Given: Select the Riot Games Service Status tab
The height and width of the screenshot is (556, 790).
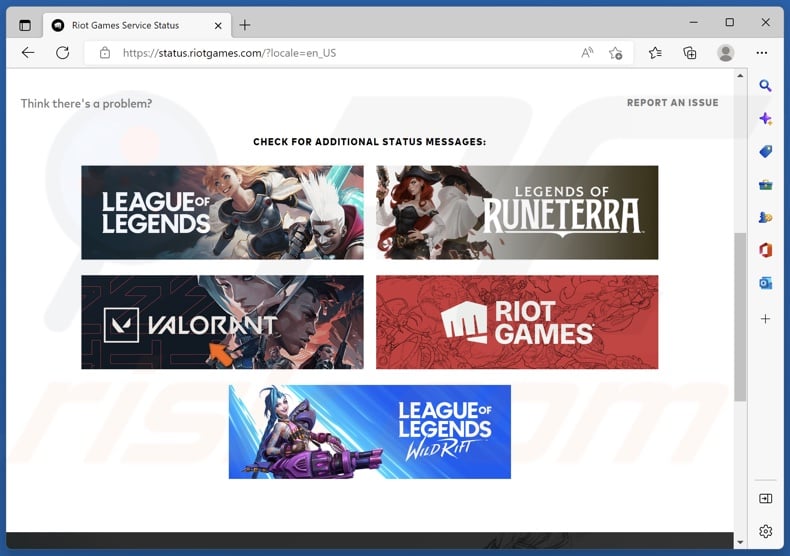Looking at the screenshot, I should [x=137, y=25].
